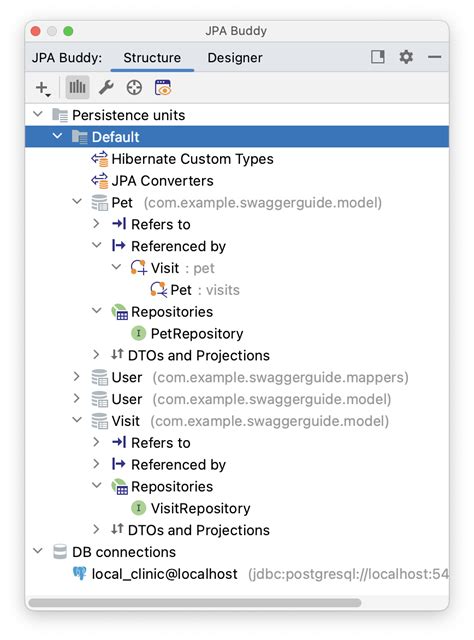Viewport: 474px width, 640px height.
Task: Select the Pet entity row text
Action: 122,202
